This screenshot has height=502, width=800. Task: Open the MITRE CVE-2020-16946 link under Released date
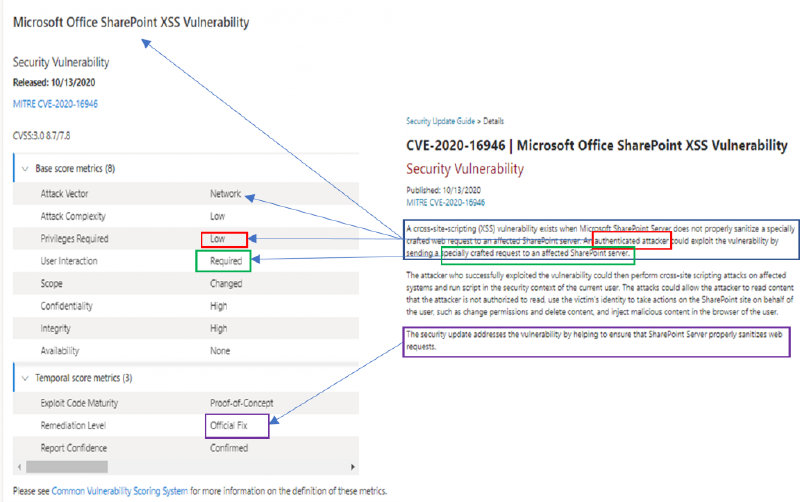55,104
